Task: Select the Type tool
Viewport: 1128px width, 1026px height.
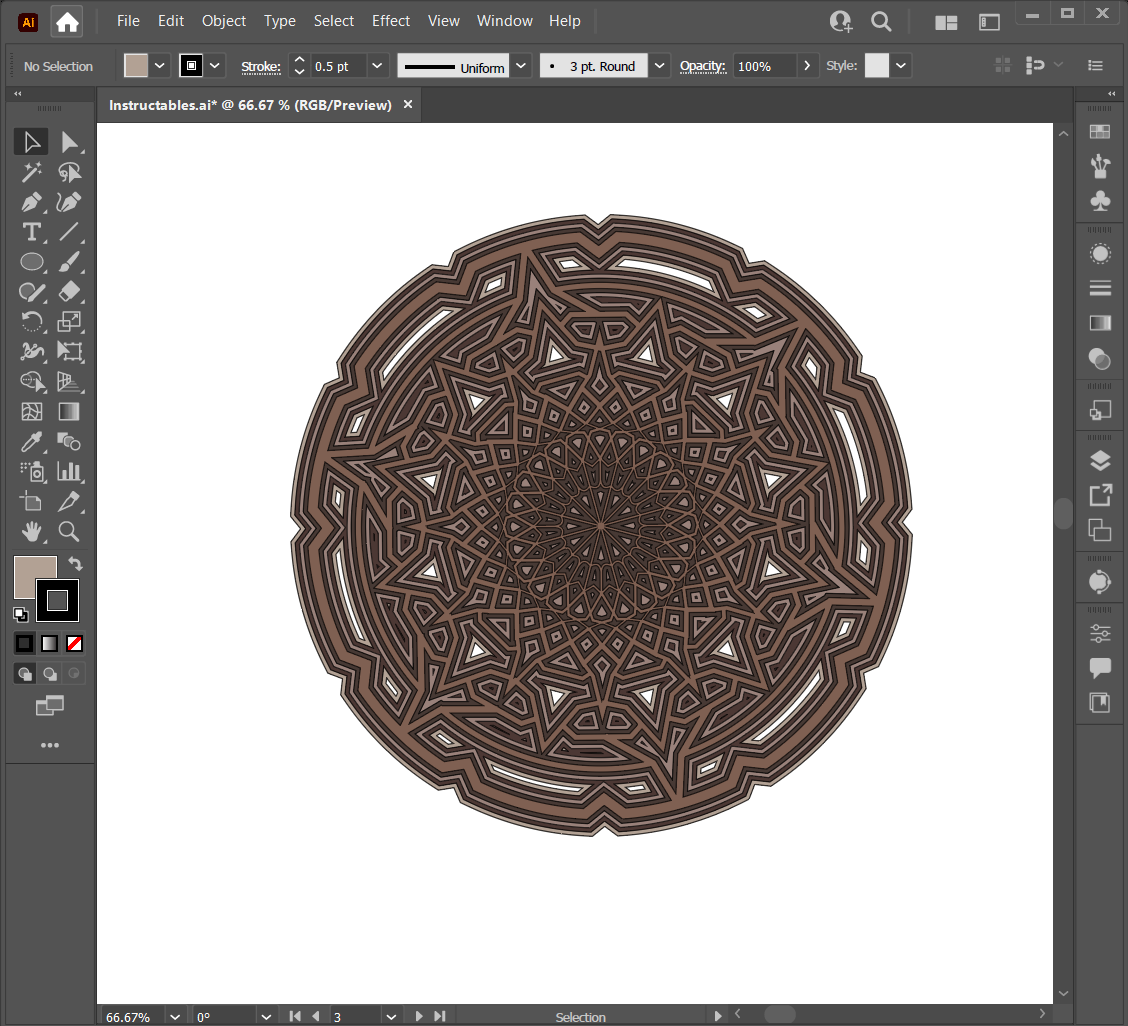Action: pyautogui.click(x=32, y=232)
